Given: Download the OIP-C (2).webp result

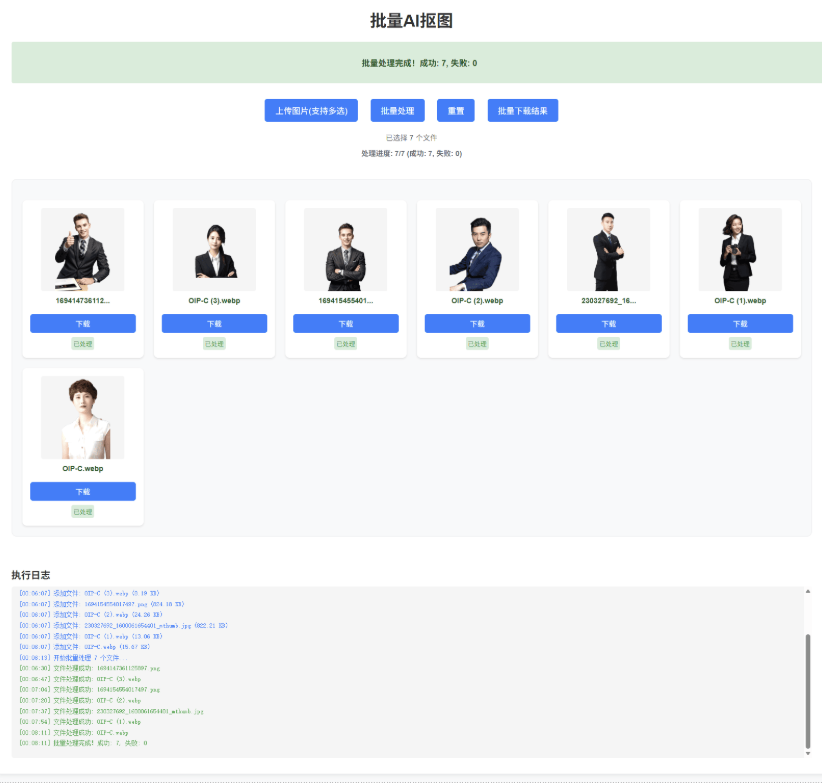Looking at the screenshot, I should click(x=477, y=323).
